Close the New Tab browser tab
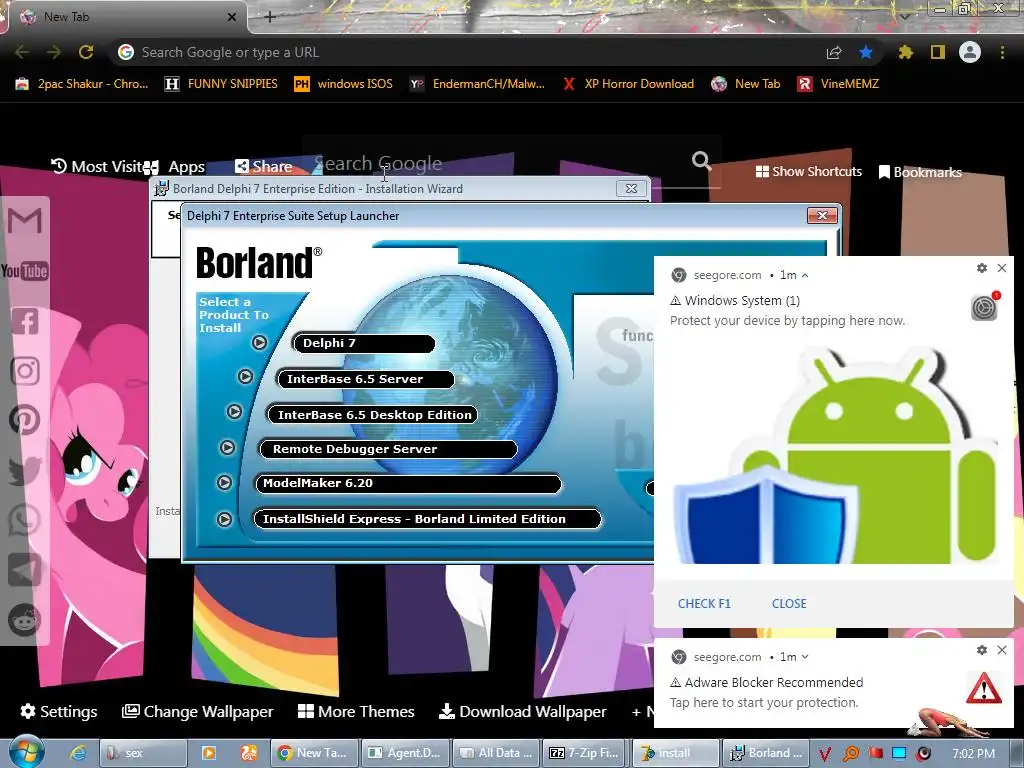Image resolution: width=1024 pixels, height=768 pixels. pyautogui.click(x=232, y=17)
